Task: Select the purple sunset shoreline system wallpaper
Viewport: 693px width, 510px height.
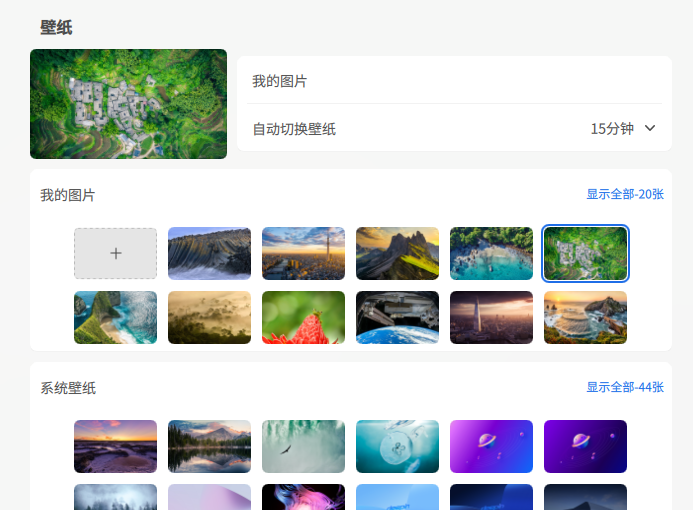Action: pos(115,446)
